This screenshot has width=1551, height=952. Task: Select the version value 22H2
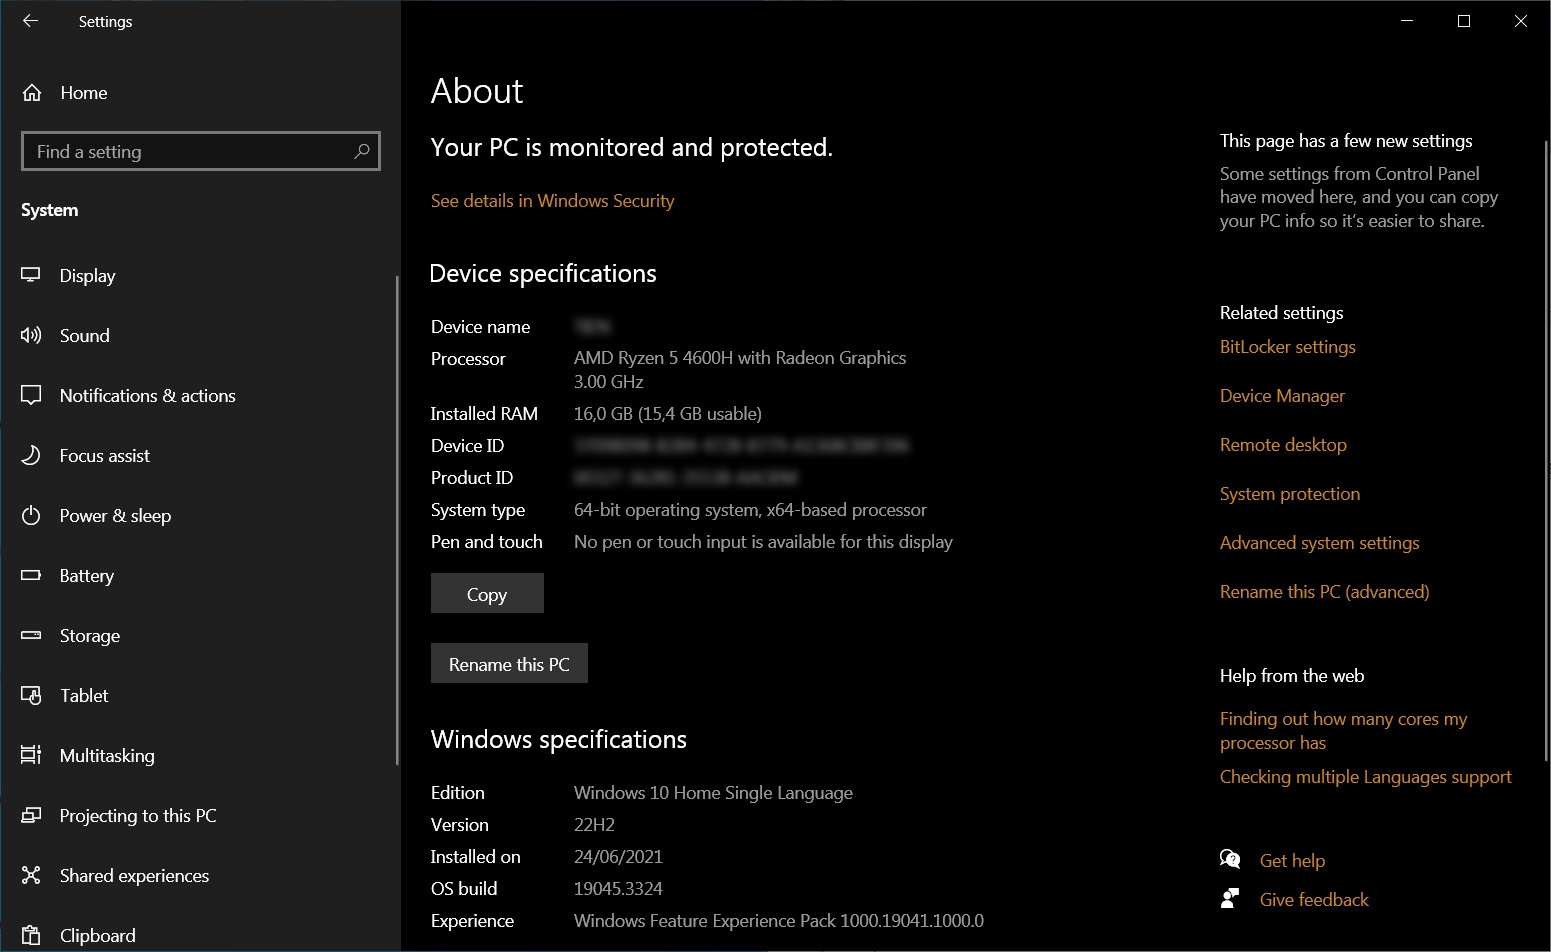click(594, 825)
